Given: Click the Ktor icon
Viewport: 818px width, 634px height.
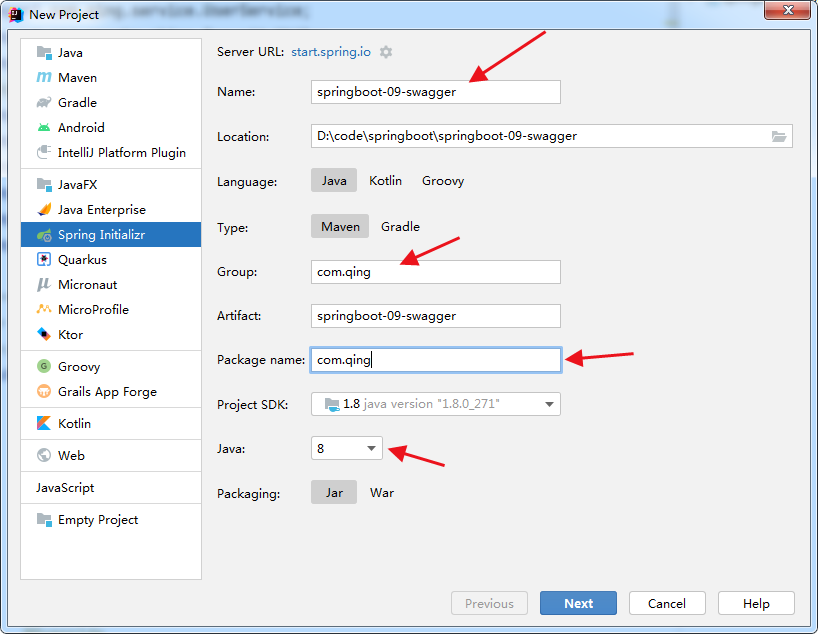Looking at the screenshot, I should 44,334.
